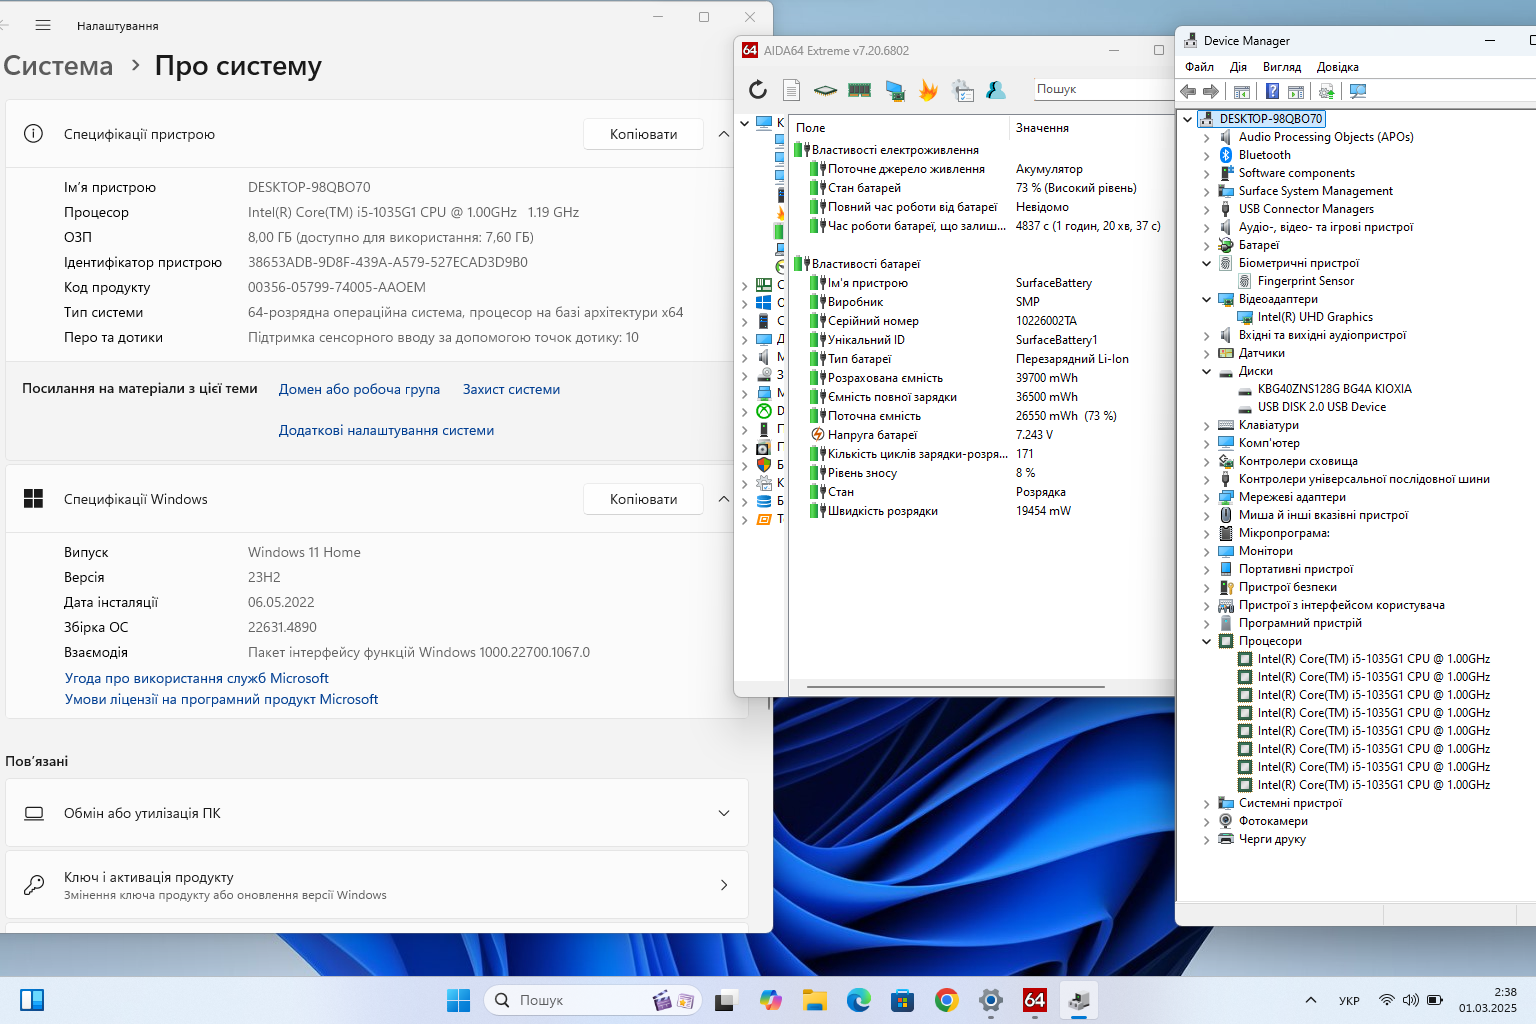Click the gear with green arrow icon in Device Manager
The image size is (1536, 1024).
click(x=1326, y=91)
